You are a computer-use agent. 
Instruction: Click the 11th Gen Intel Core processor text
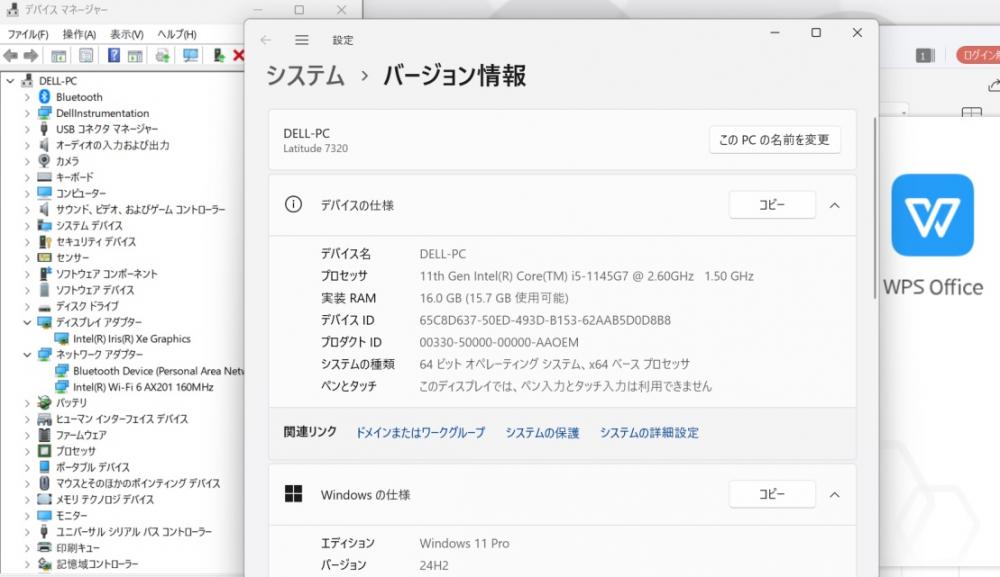pyautogui.click(x=586, y=276)
